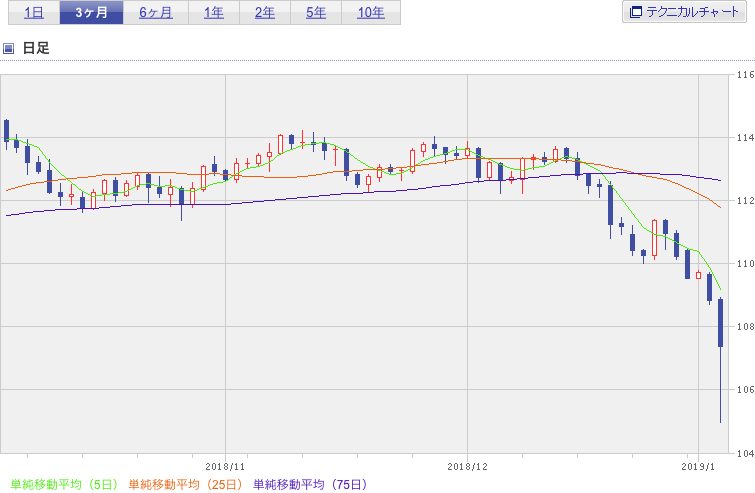Click the 2018/12 date axis label

point(467,467)
